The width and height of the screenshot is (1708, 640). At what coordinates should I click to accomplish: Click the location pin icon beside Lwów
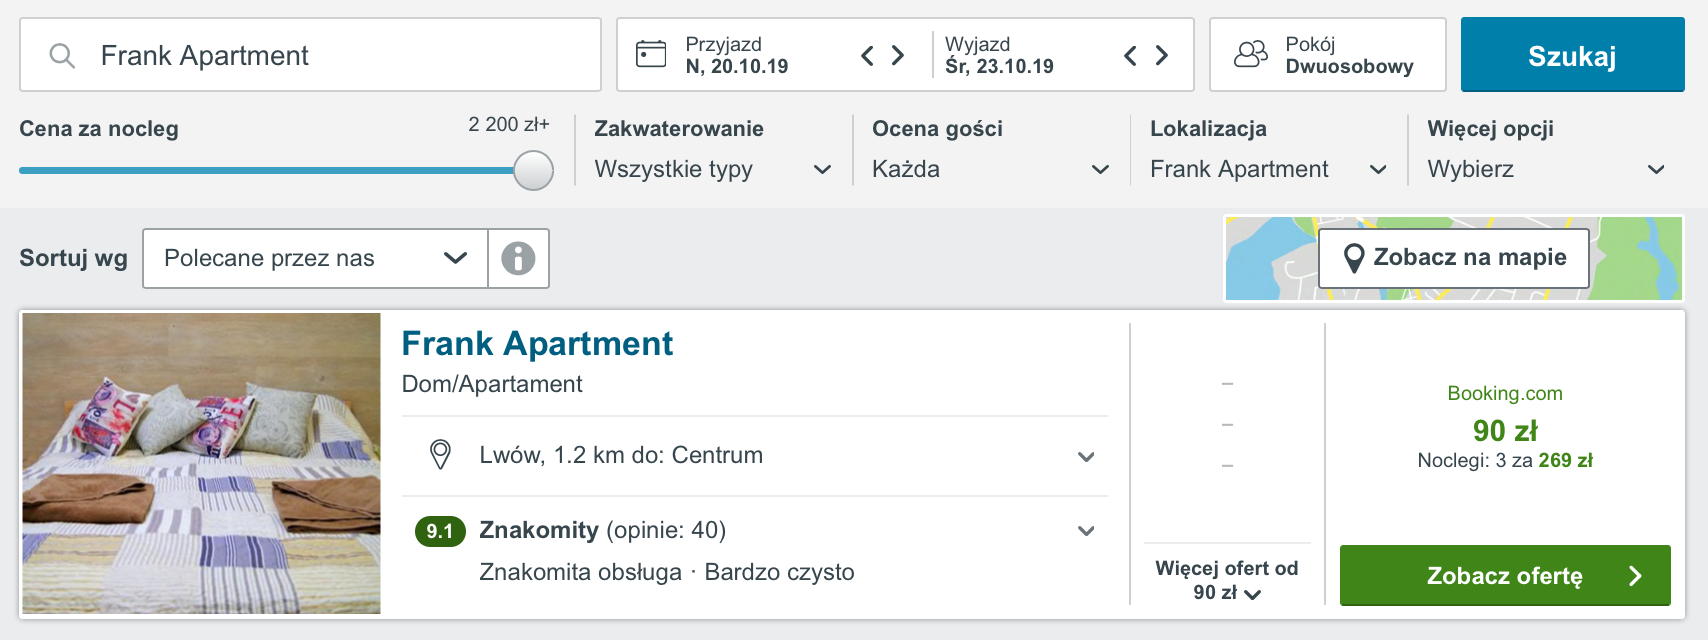point(440,455)
